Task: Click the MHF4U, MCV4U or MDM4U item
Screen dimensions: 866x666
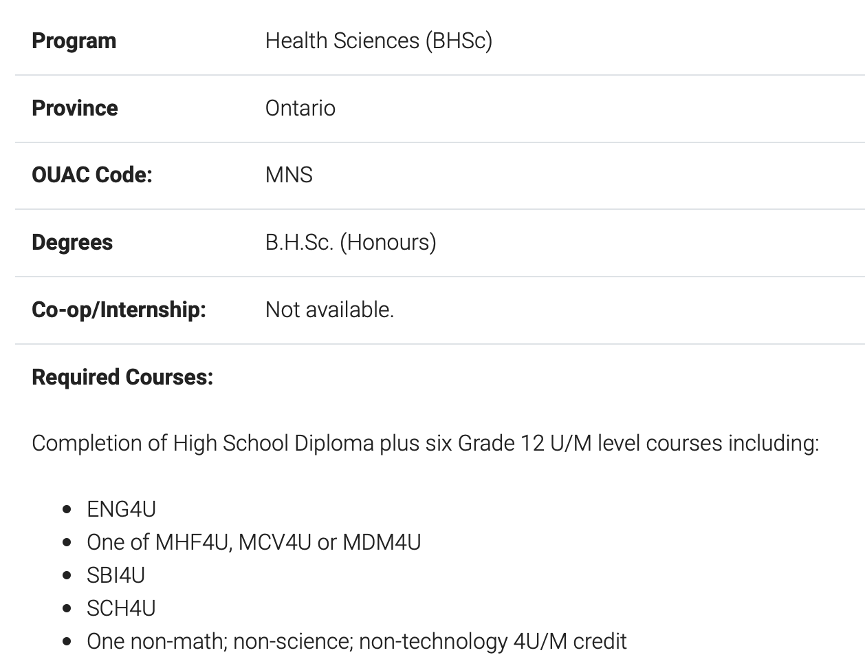Action: [254, 542]
